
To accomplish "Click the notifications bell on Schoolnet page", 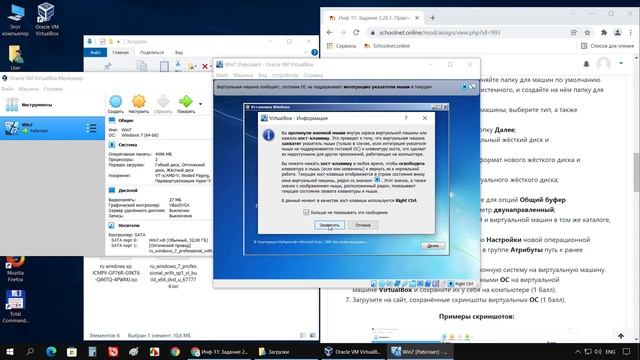I will pos(586,64).
